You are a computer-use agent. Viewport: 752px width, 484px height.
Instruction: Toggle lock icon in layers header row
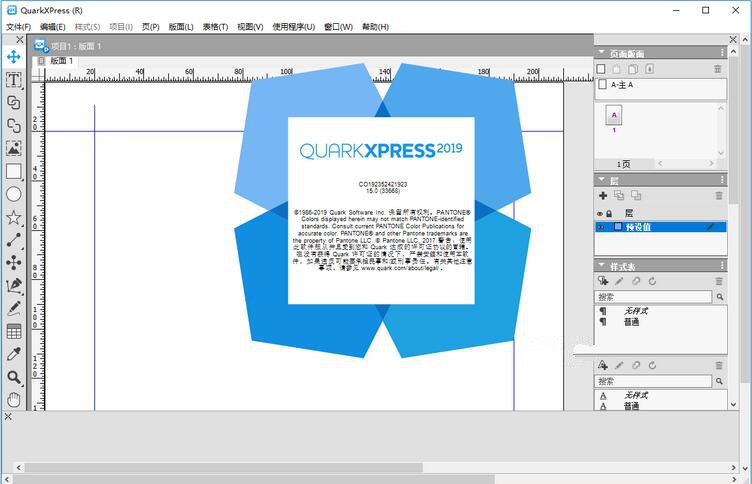[609, 213]
